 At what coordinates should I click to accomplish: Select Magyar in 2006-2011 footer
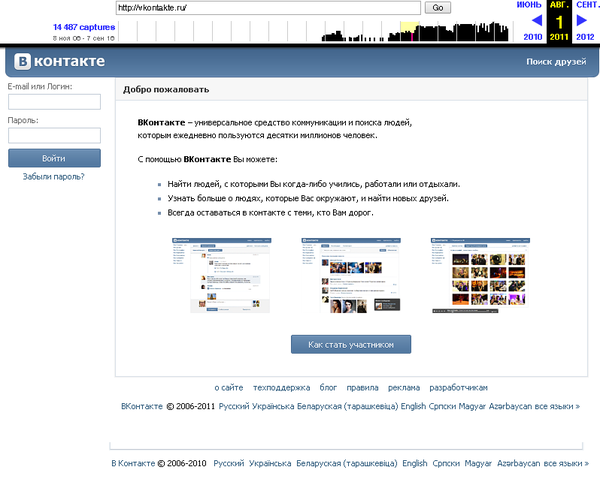[472, 406]
